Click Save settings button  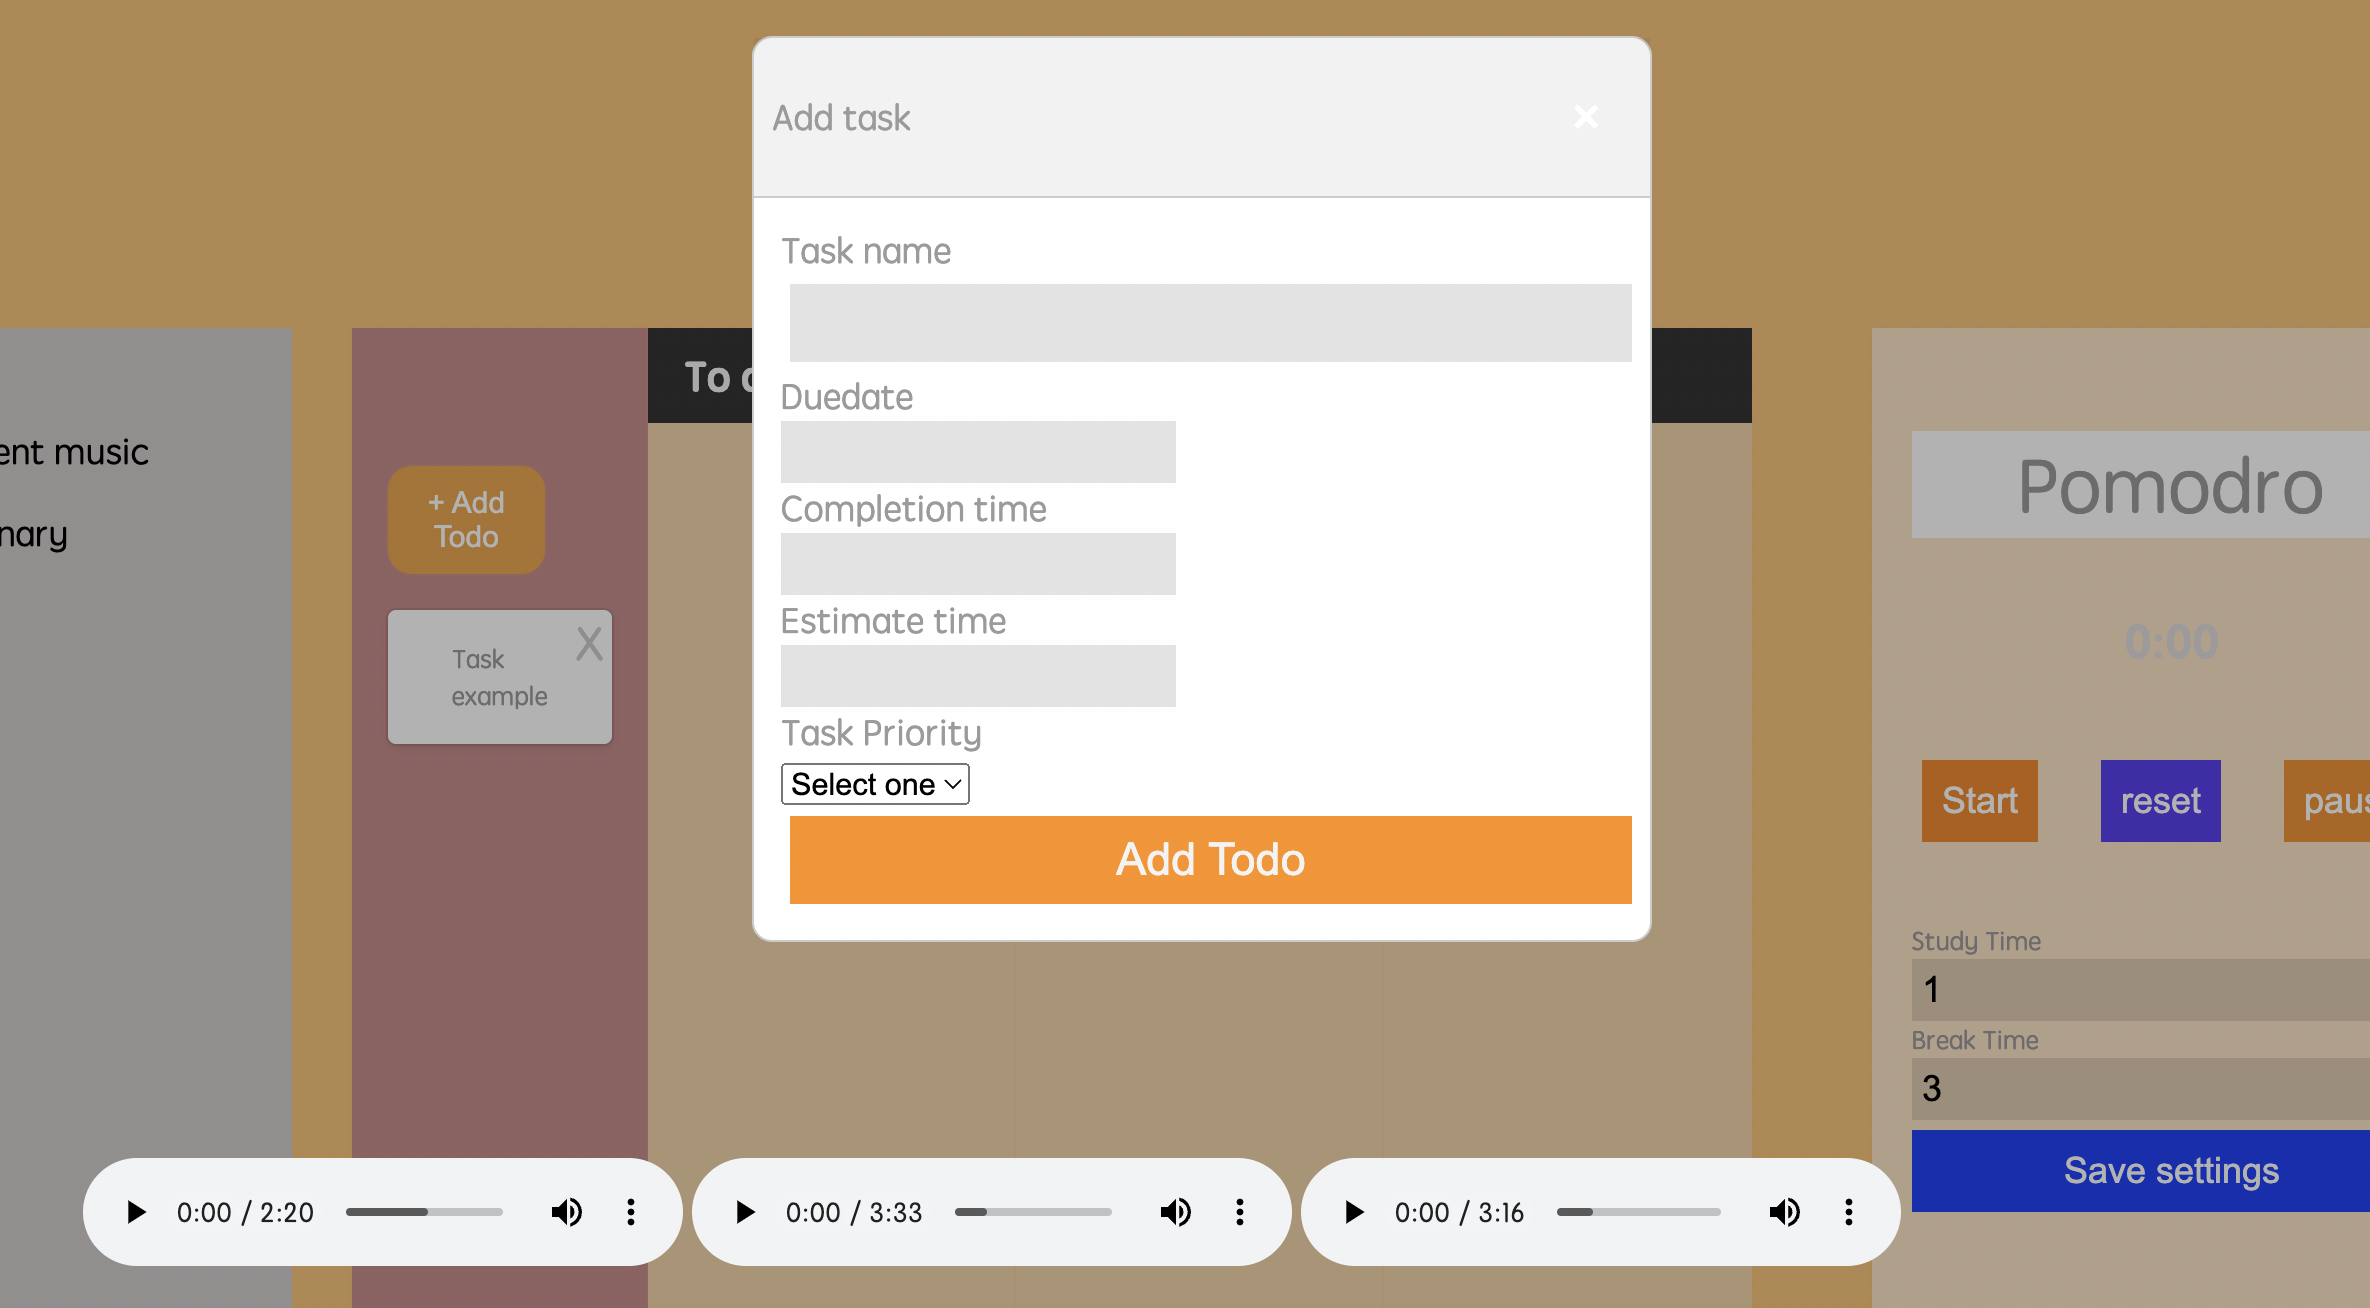pyautogui.click(x=2170, y=1171)
